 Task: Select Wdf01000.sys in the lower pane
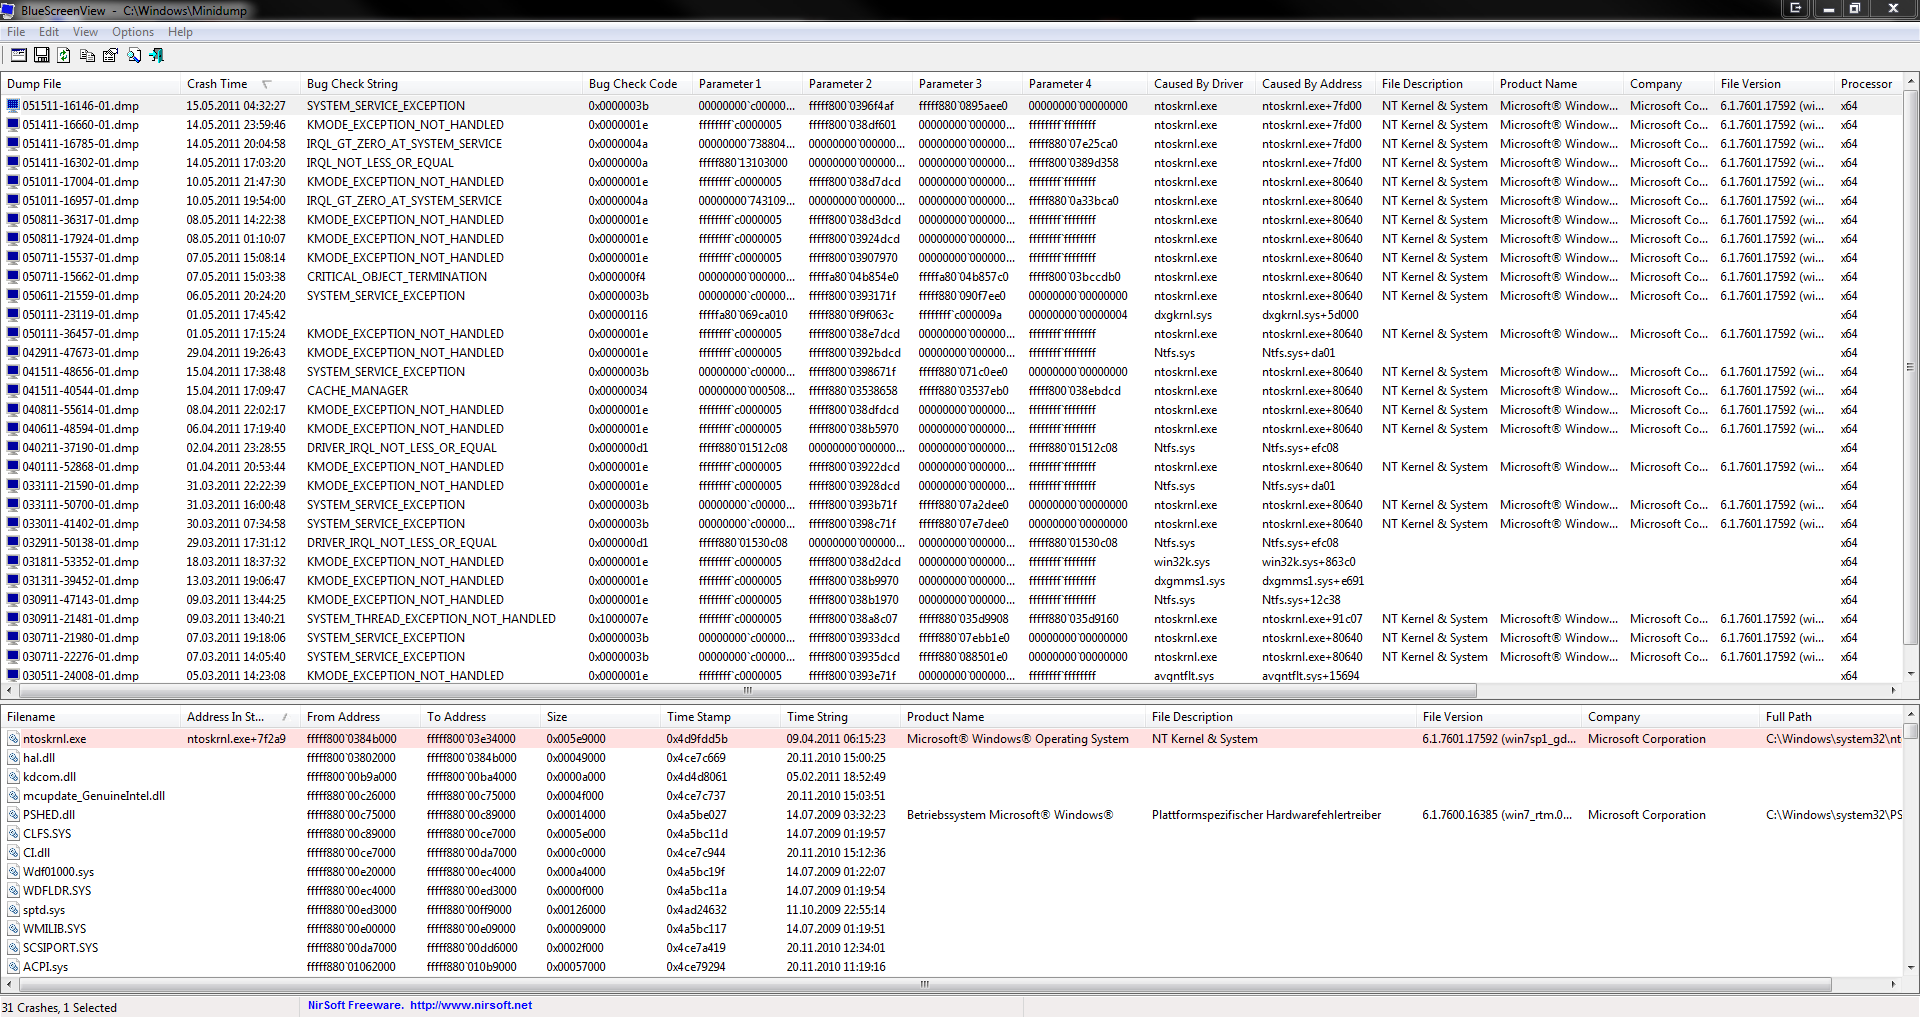point(951,872)
